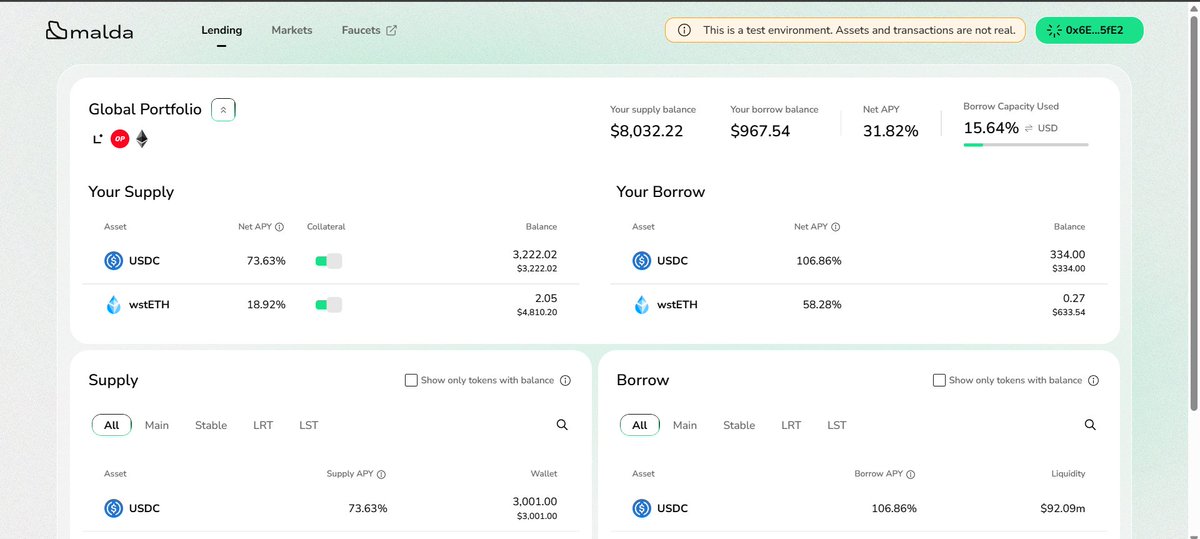Screen dimensions: 1200x539
Task: Click wstETH icon in Your Borrow
Action: [x=642, y=305]
